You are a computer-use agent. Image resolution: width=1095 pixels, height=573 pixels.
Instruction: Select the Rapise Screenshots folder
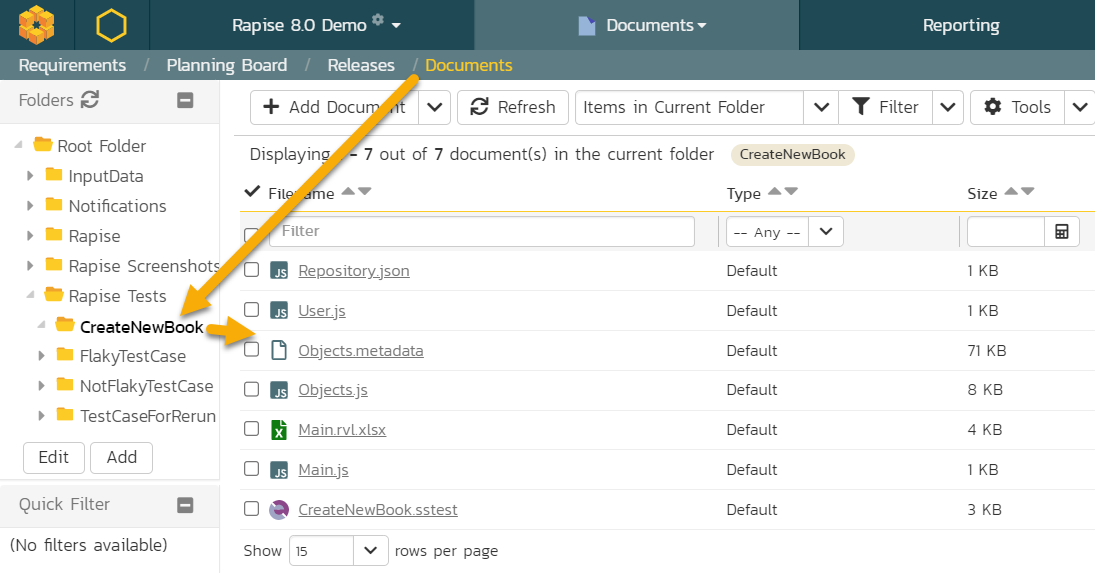pyautogui.click(x=144, y=266)
